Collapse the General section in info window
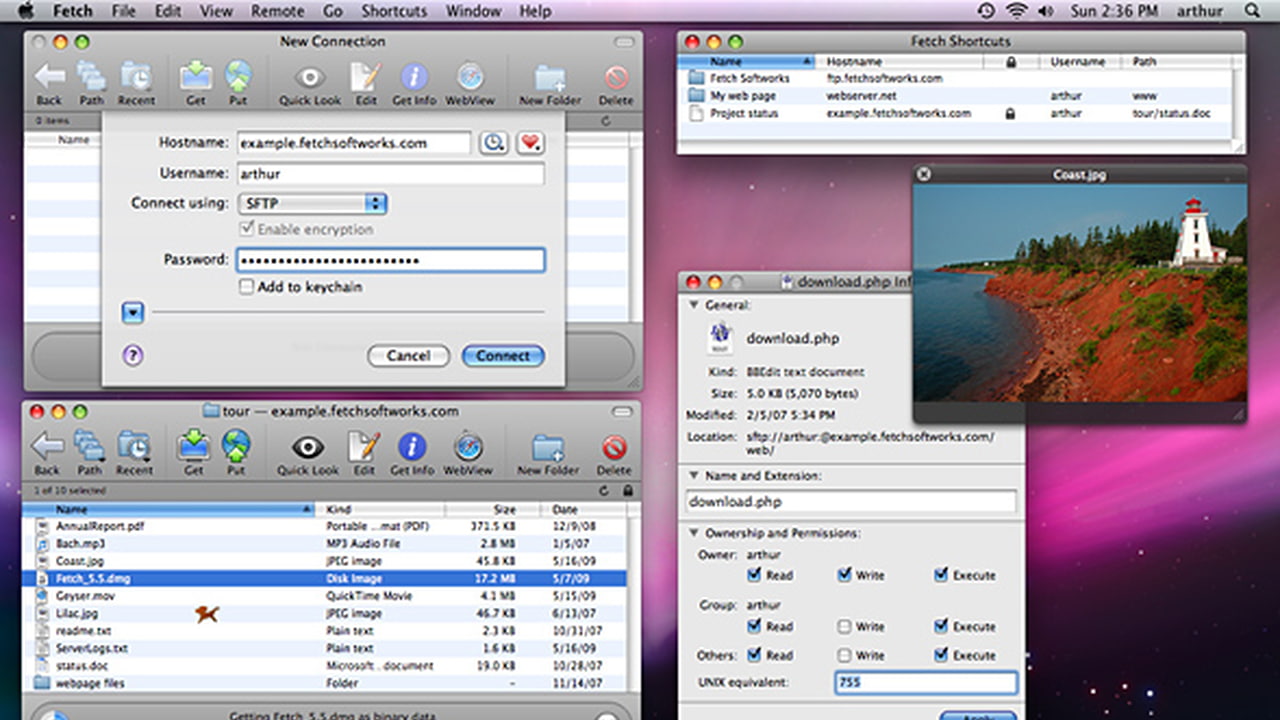1280x720 pixels. 694,305
